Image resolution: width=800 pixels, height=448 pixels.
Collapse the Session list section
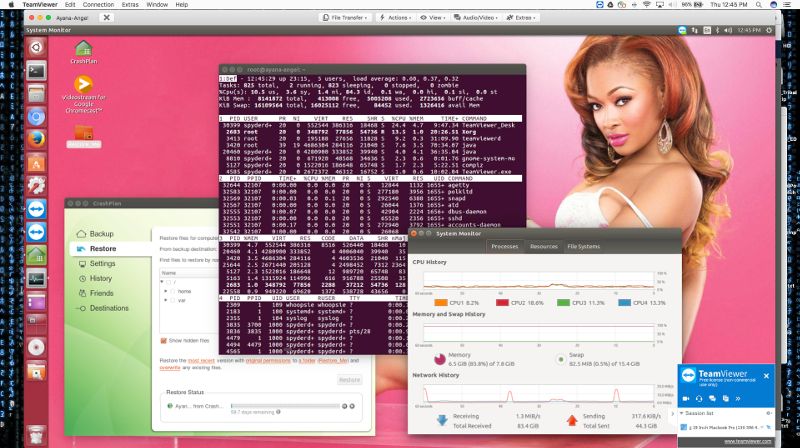tap(682, 413)
